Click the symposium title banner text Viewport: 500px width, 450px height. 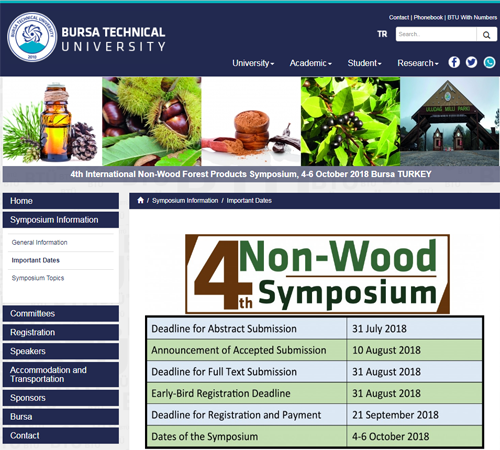pos(251,174)
